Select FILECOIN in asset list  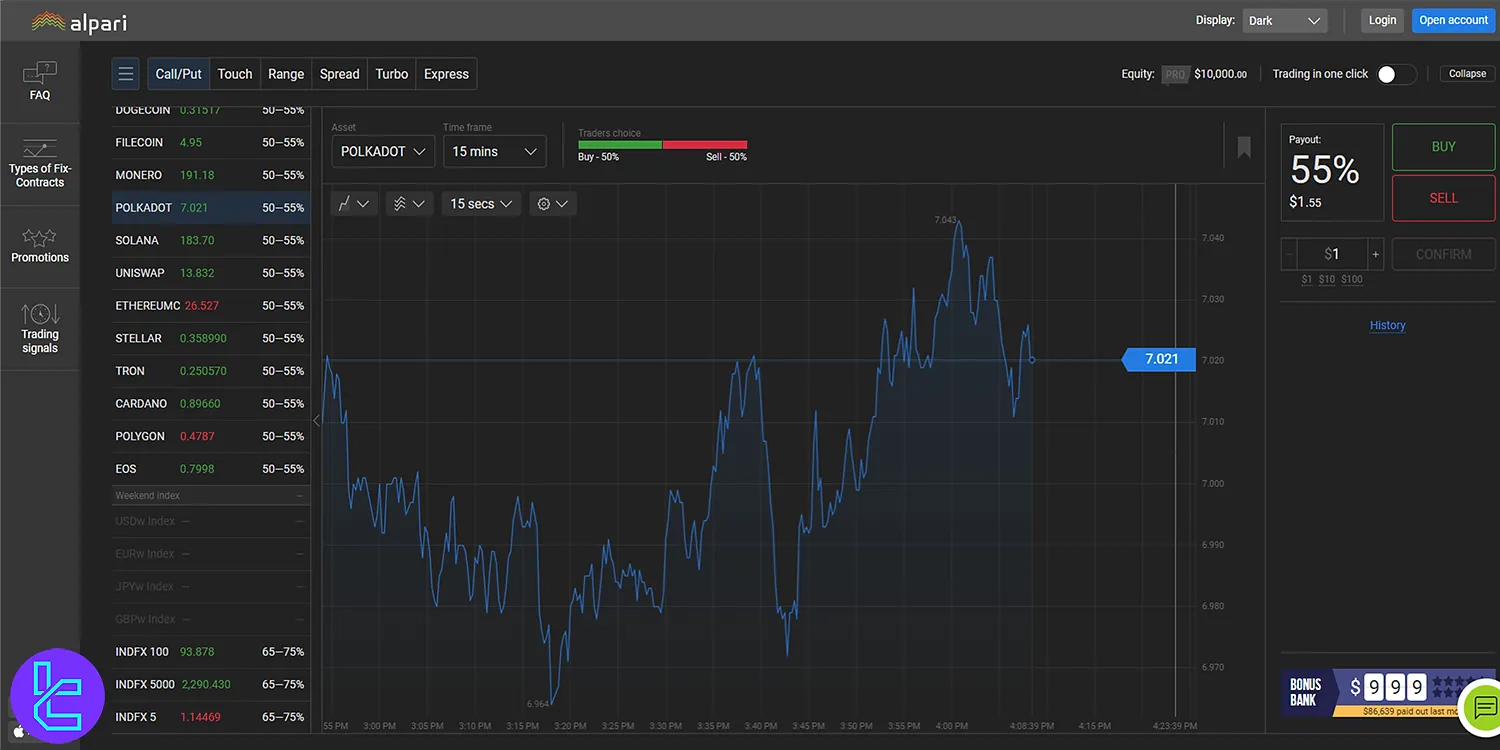coord(210,142)
